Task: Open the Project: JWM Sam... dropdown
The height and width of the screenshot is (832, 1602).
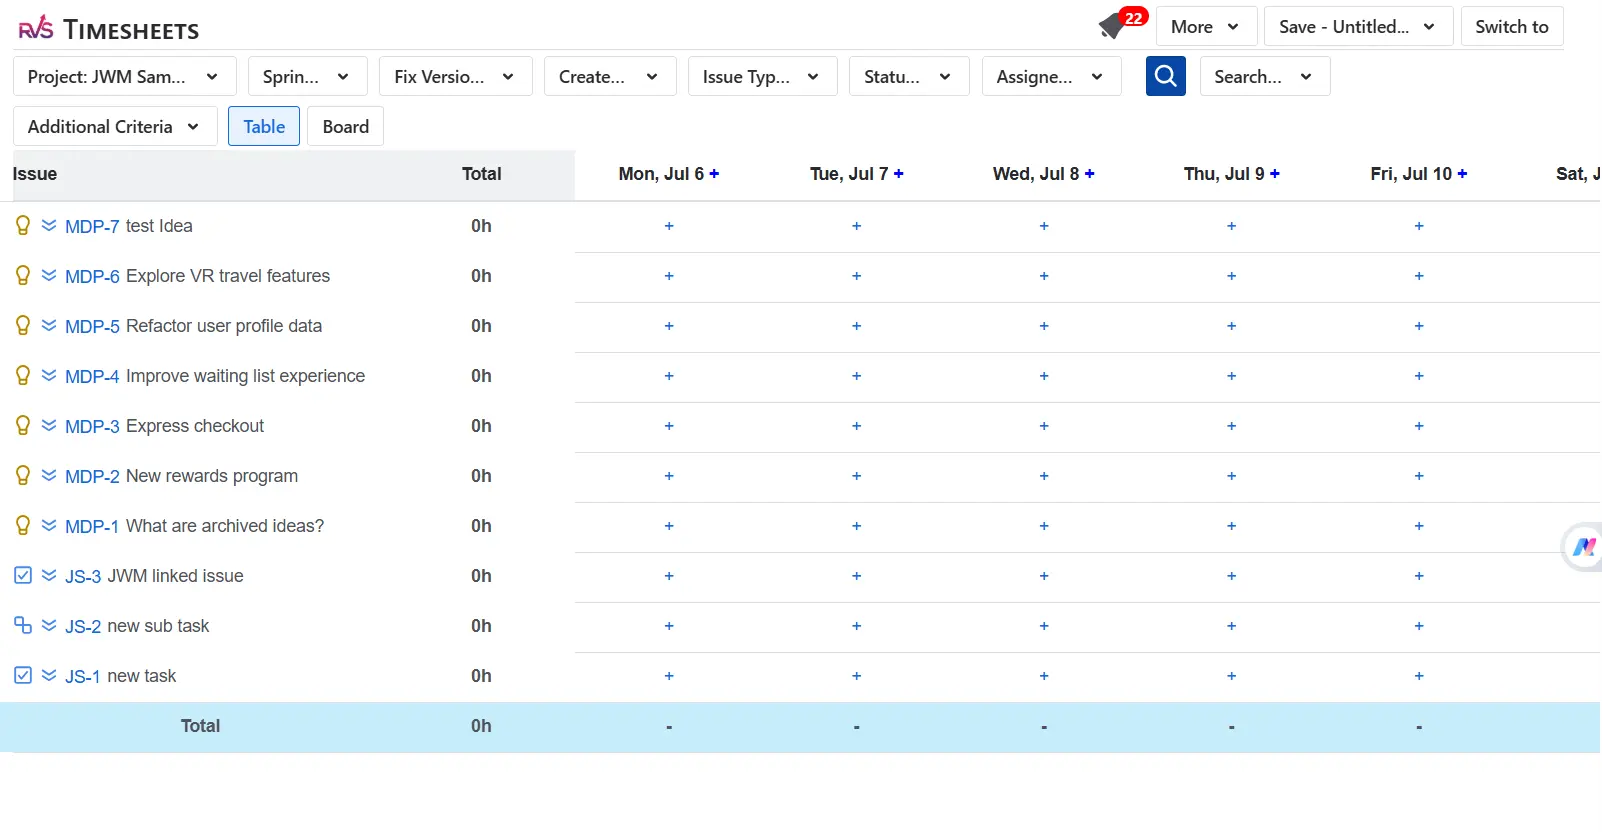Action: pos(125,76)
